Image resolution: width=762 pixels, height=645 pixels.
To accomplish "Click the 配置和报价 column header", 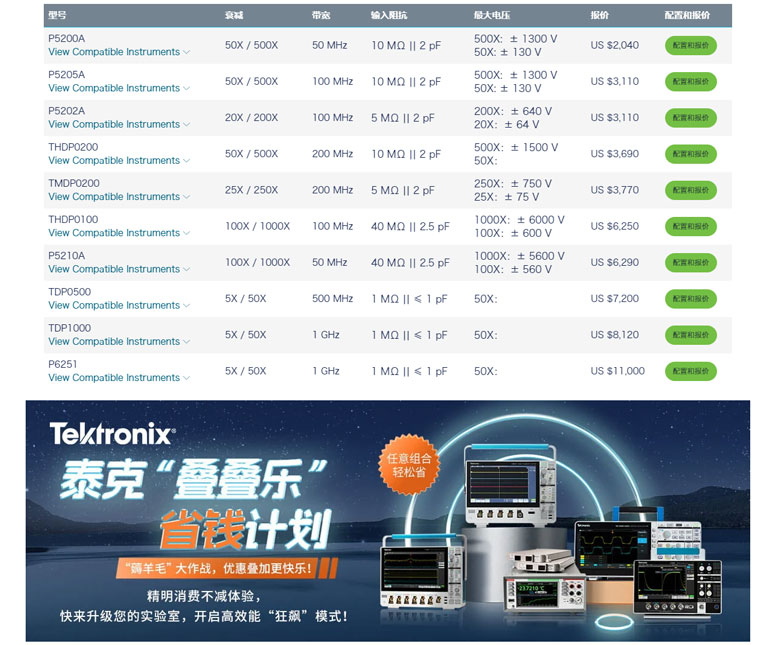I will pos(687,15).
